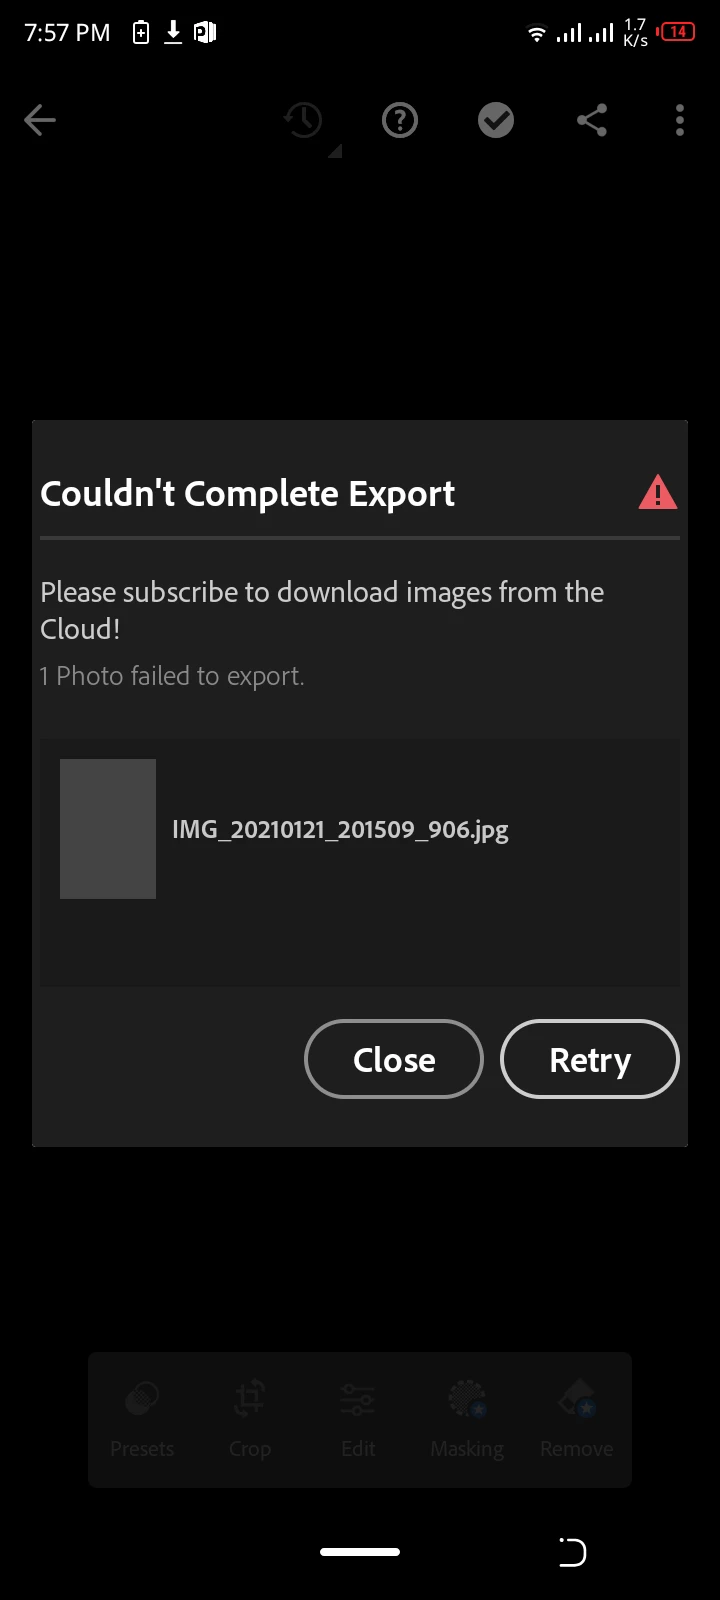The image size is (720, 1600).
Task: Open the share icon
Action: click(x=592, y=121)
